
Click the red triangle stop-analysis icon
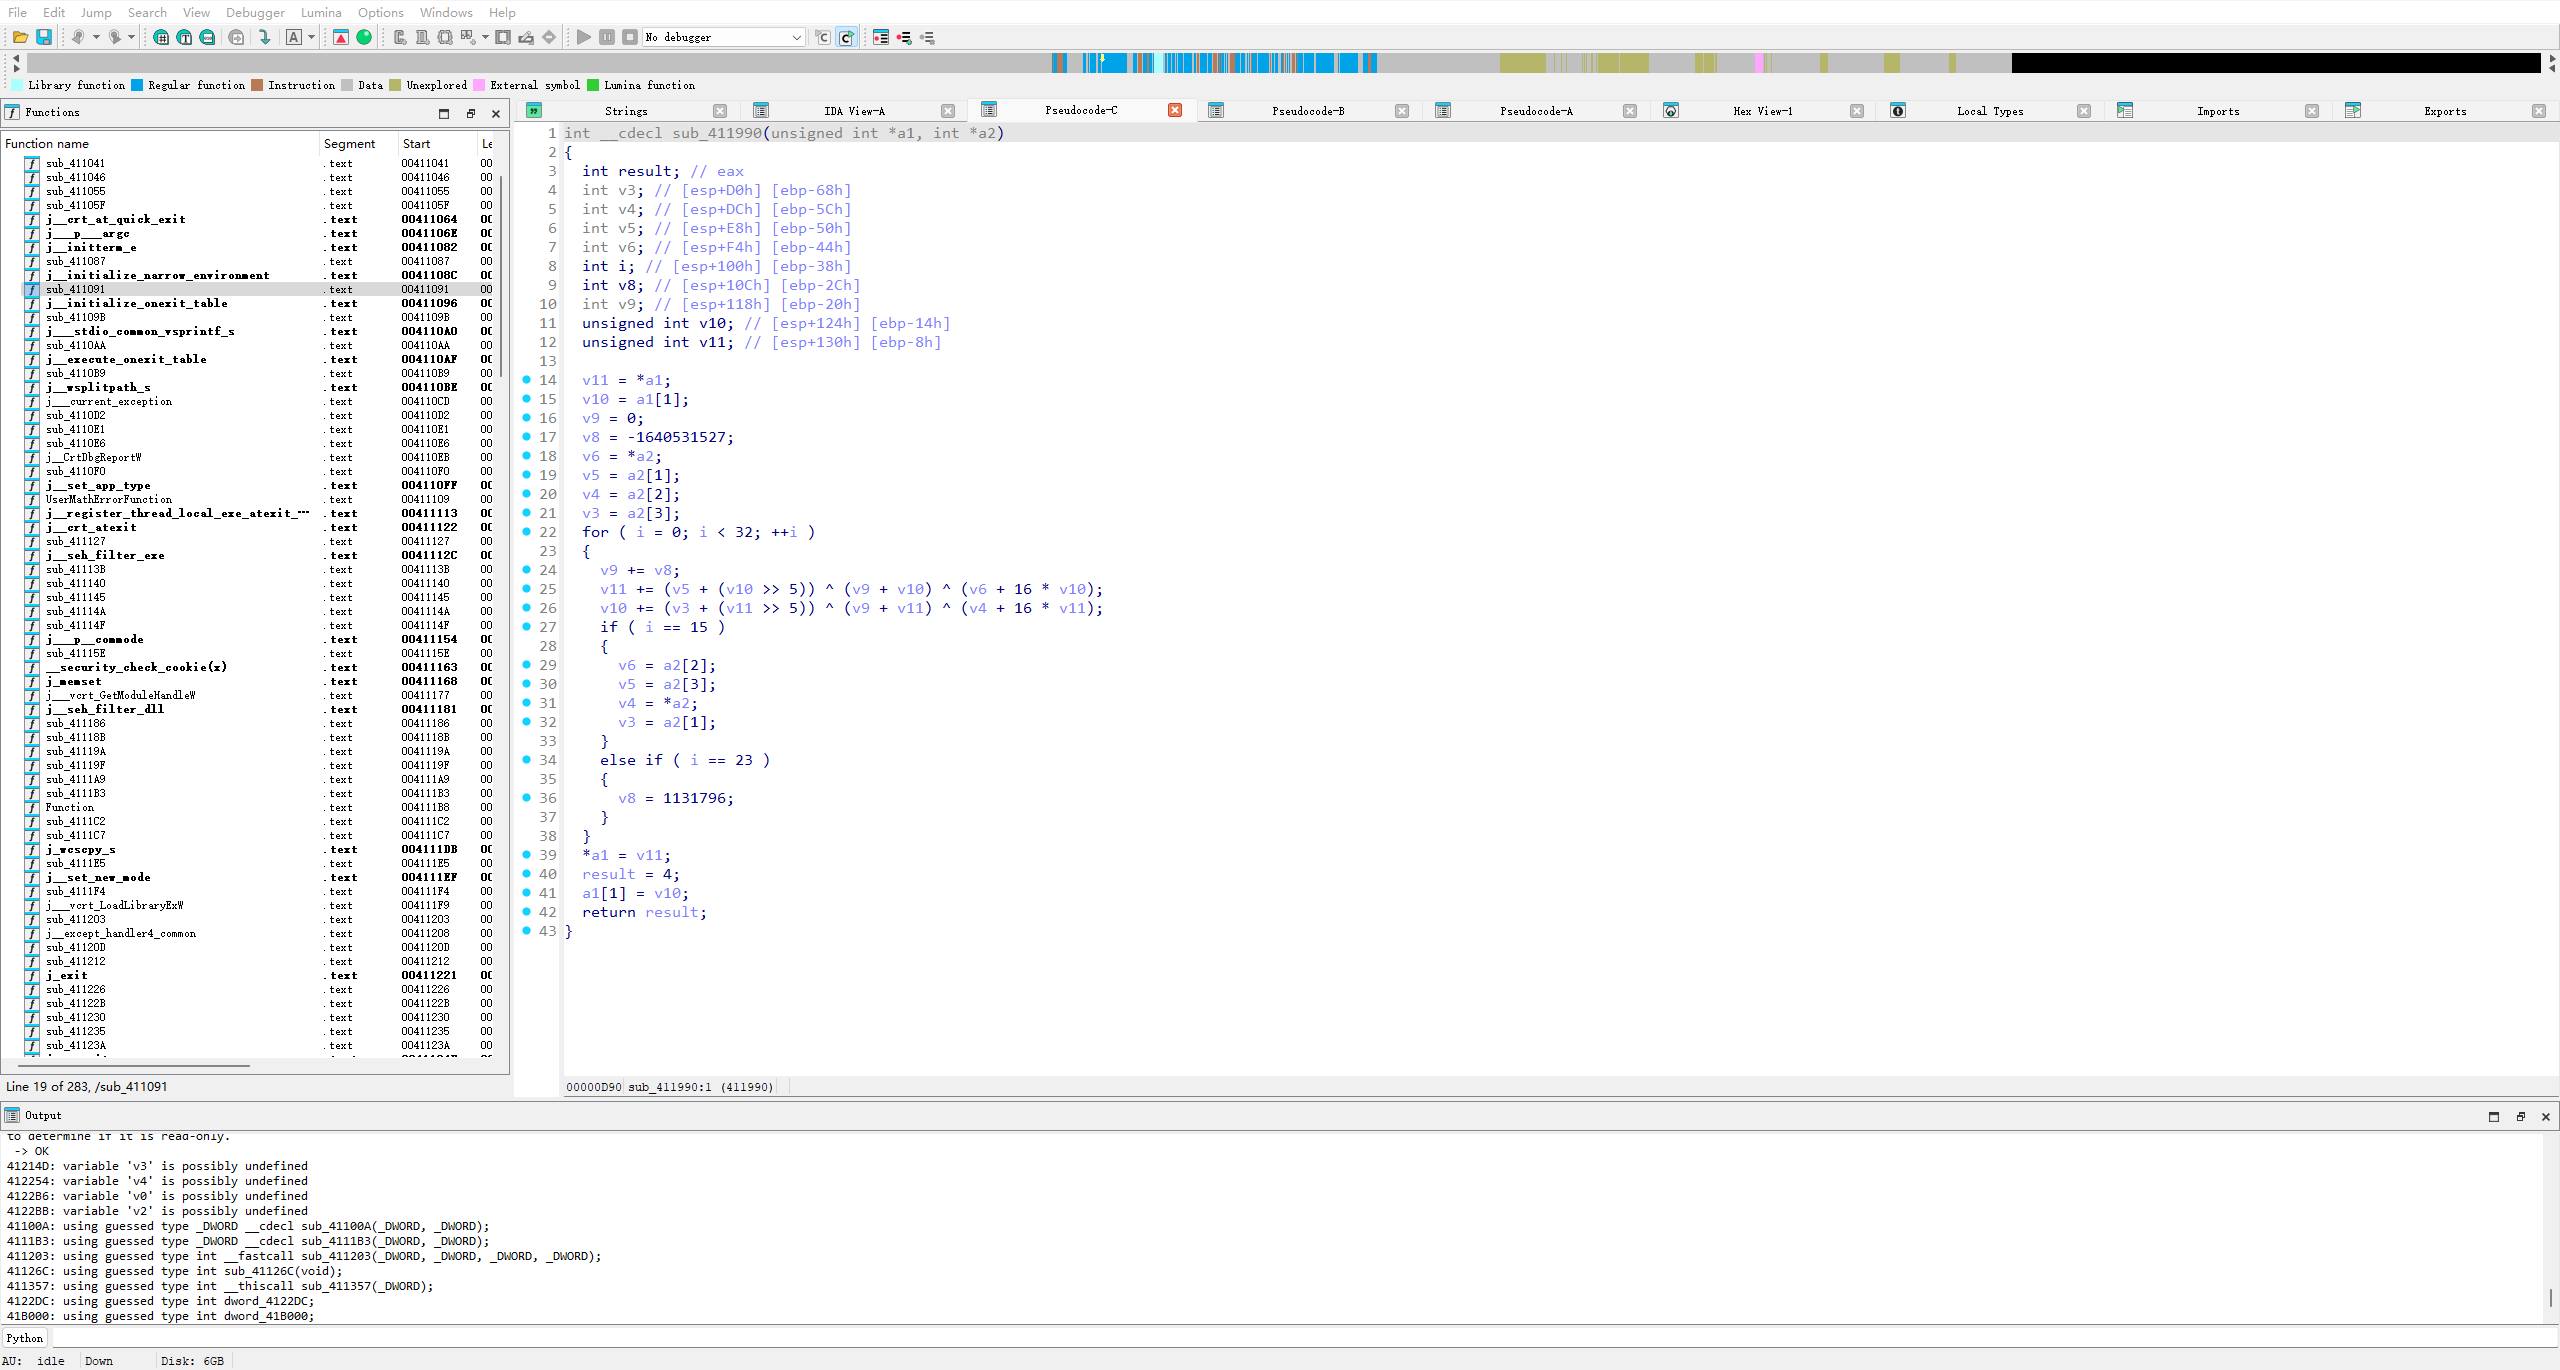pyautogui.click(x=341, y=37)
